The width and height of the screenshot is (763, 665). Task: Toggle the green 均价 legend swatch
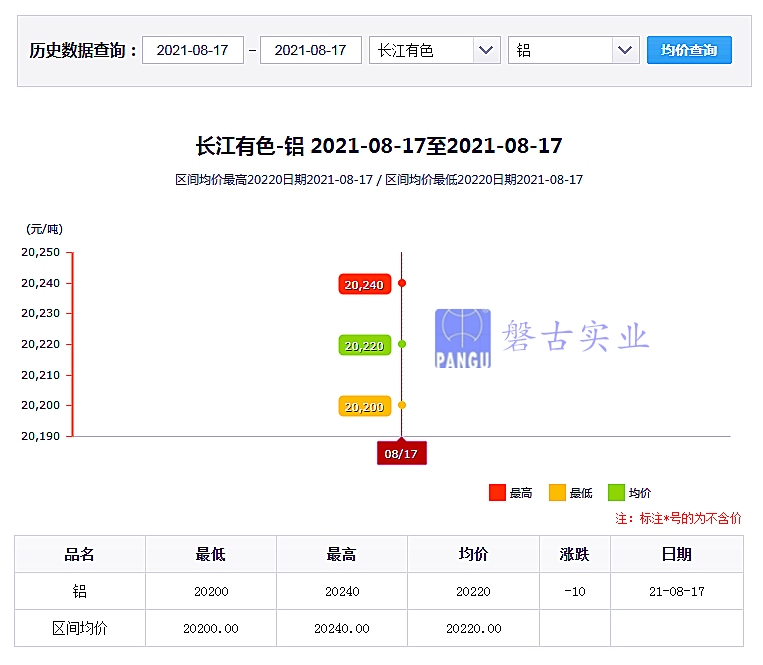(x=617, y=493)
